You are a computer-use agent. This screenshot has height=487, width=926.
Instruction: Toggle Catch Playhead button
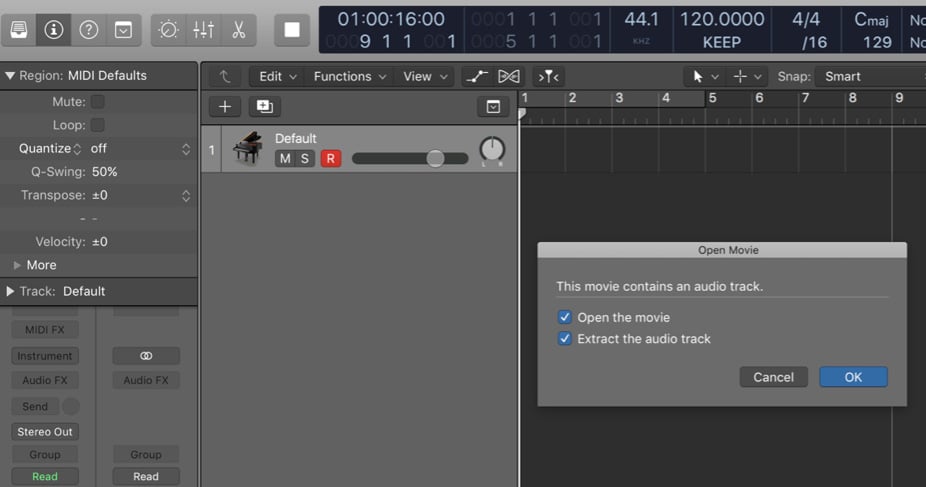549,77
